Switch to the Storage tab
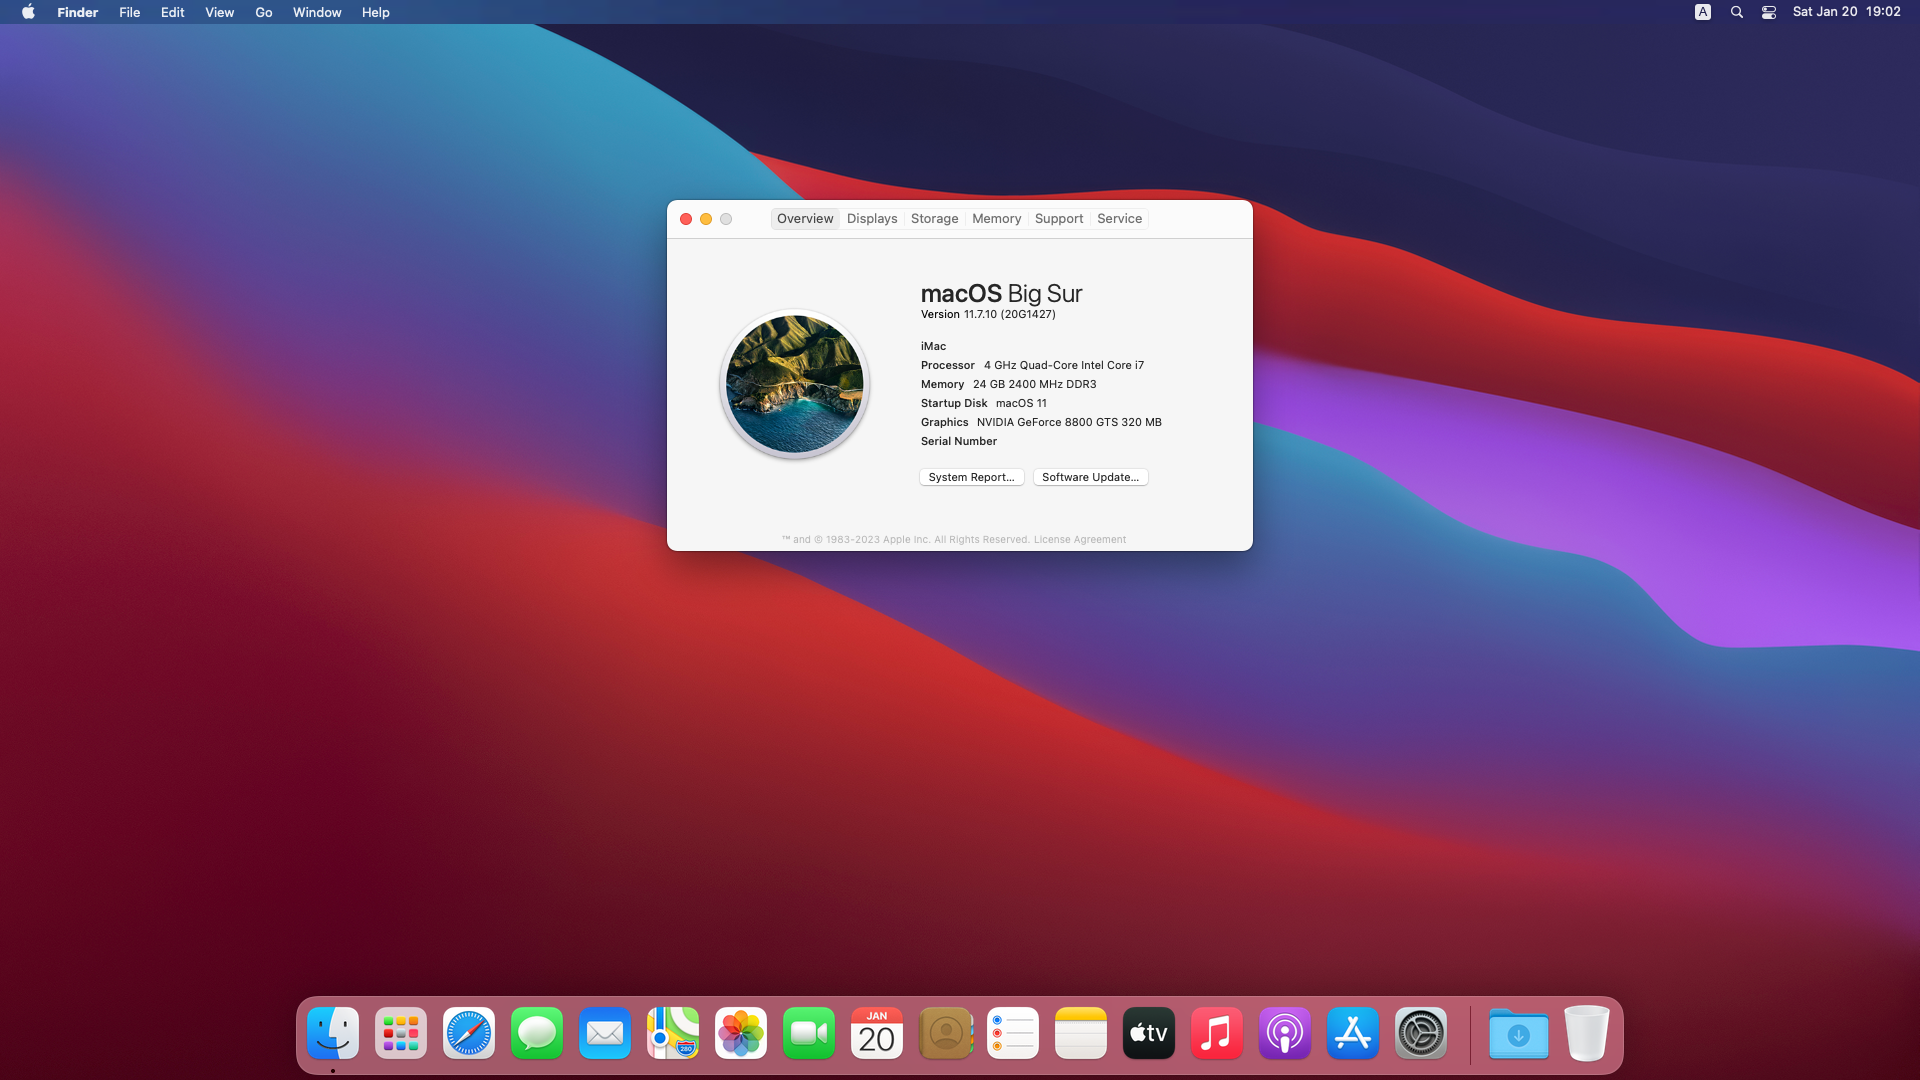The width and height of the screenshot is (1920, 1080). [934, 218]
